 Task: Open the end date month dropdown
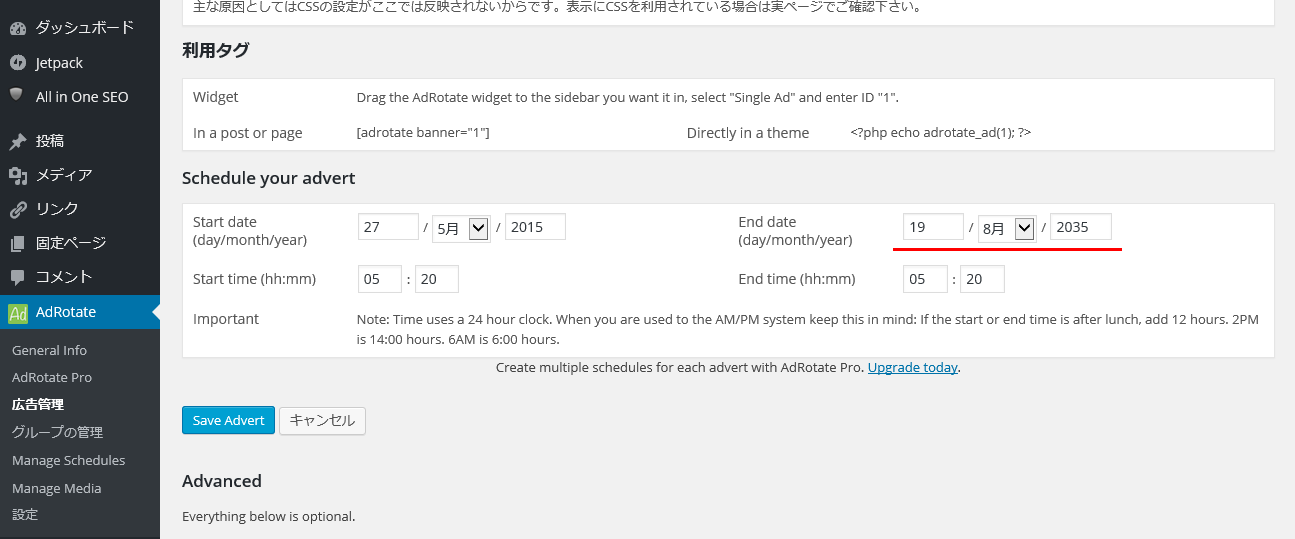(x=1007, y=227)
